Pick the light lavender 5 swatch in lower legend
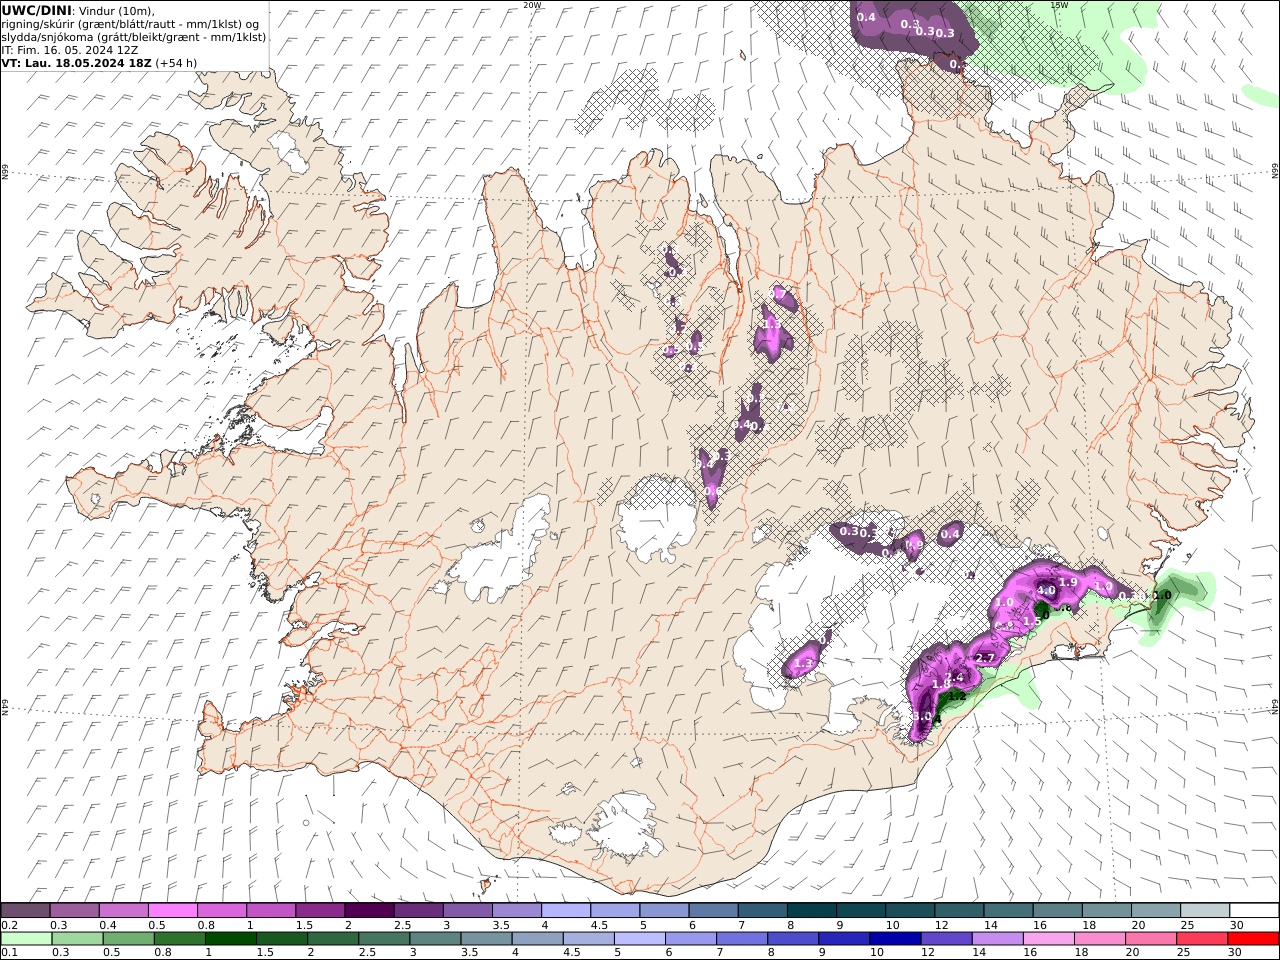1280x960 pixels. 639,939
